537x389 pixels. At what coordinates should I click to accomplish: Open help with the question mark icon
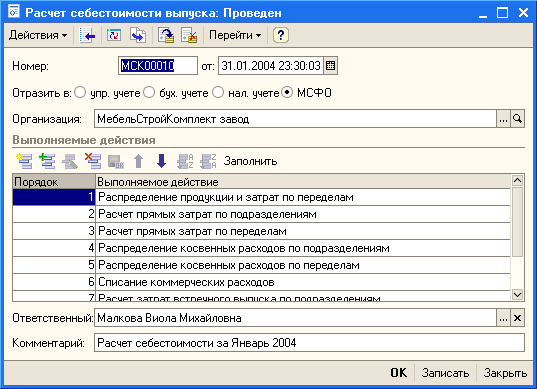coord(281,35)
